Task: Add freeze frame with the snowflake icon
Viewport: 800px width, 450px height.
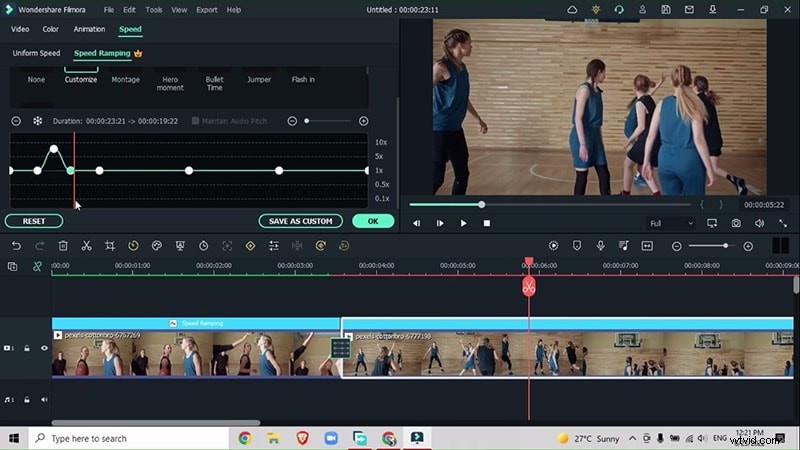Action: (38, 121)
